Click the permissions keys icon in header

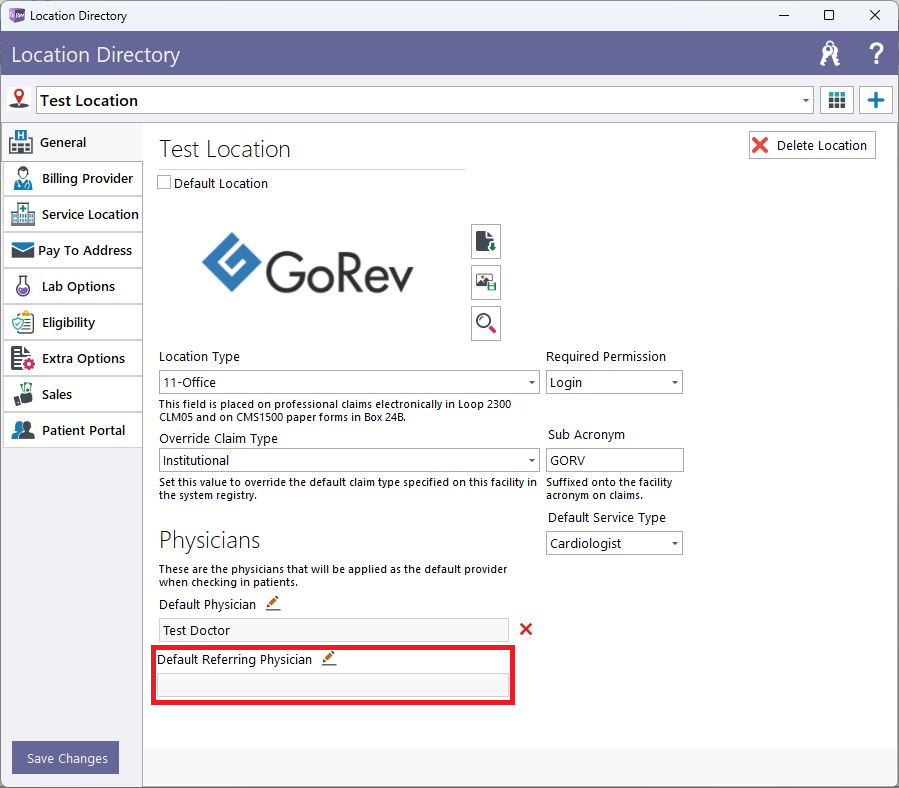coord(829,54)
